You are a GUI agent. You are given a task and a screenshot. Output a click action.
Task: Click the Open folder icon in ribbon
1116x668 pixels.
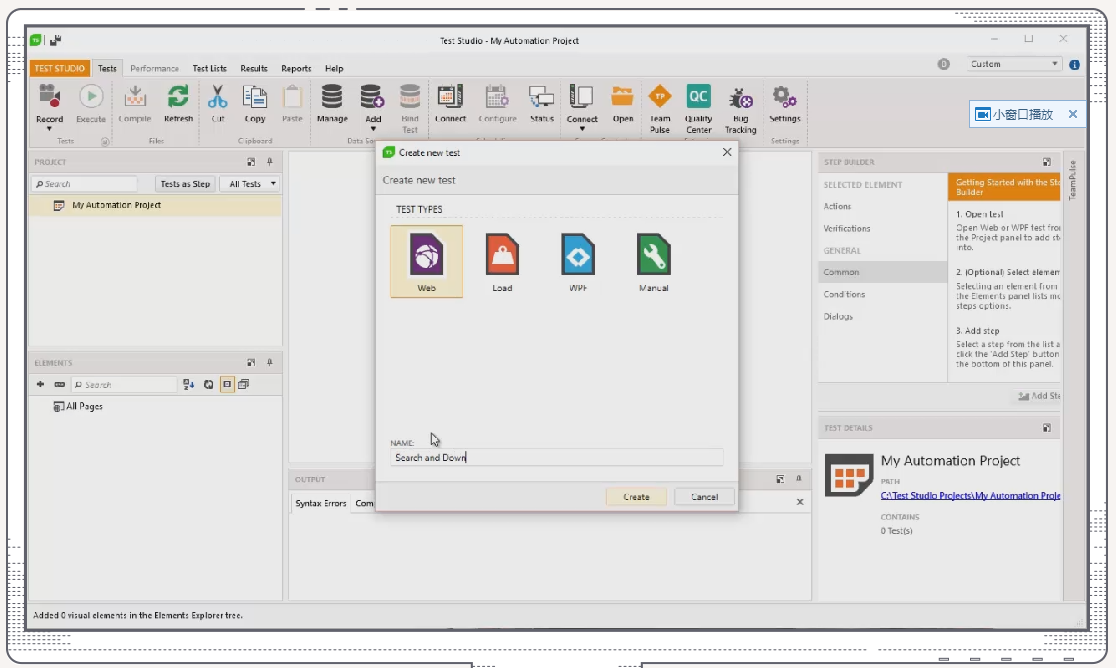[622, 97]
